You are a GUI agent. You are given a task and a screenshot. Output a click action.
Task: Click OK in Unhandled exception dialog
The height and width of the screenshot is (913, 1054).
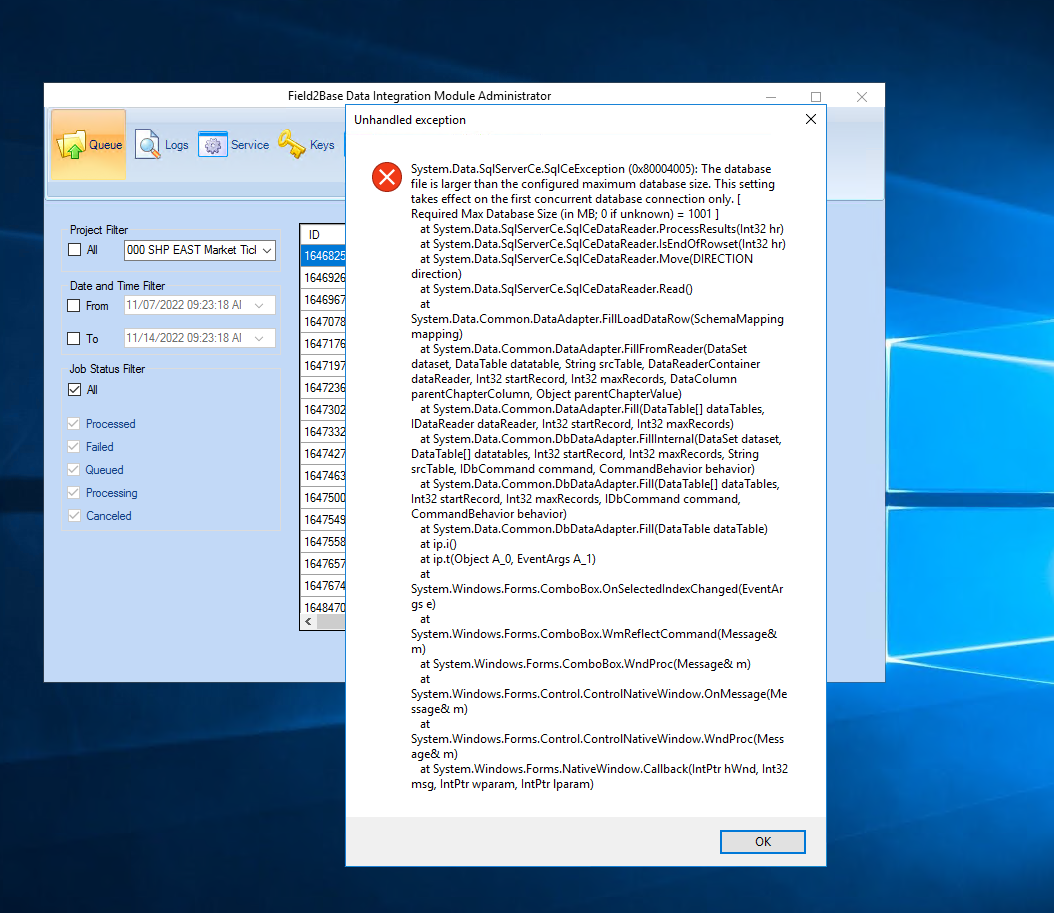(x=762, y=841)
